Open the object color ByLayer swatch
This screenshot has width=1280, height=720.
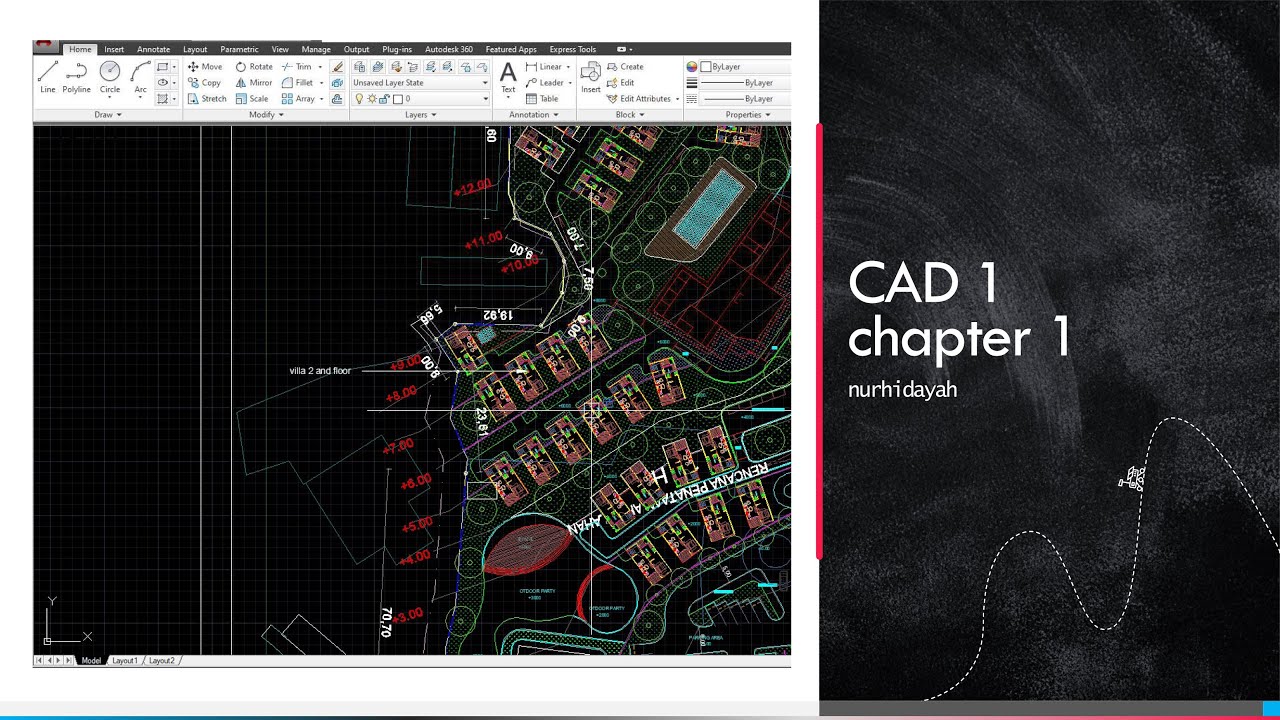coord(706,67)
